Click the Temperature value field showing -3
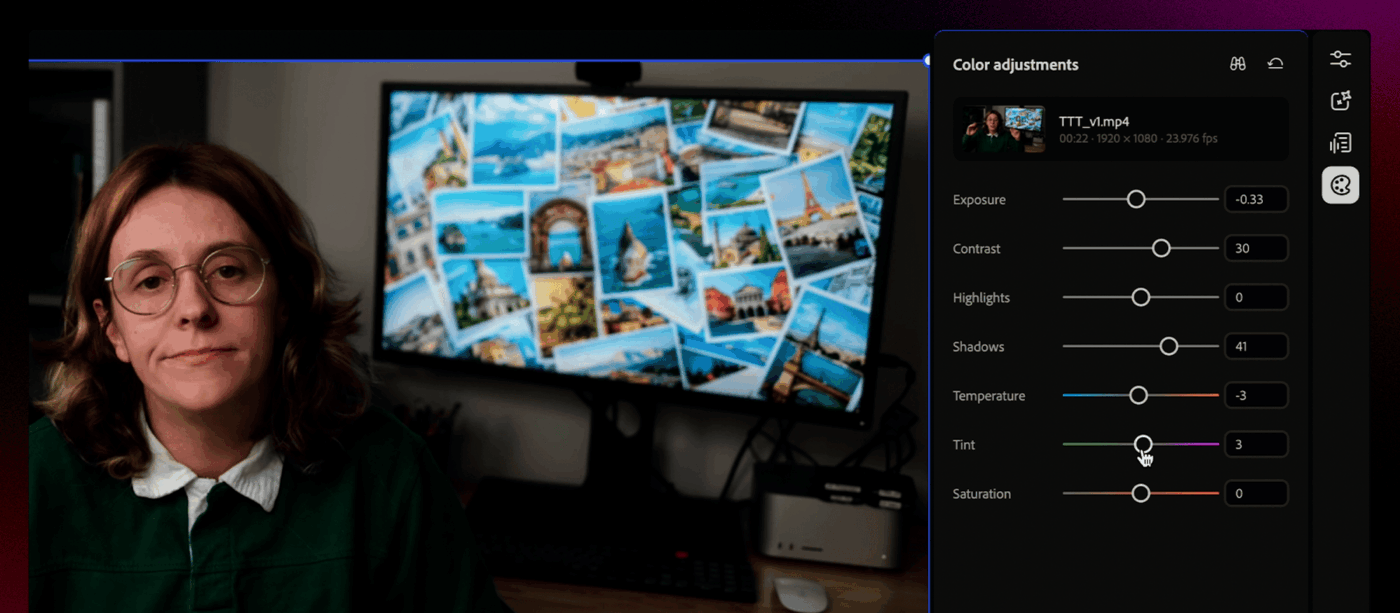The width and height of the screenshot is (1400, 613). coord(1256,395)
